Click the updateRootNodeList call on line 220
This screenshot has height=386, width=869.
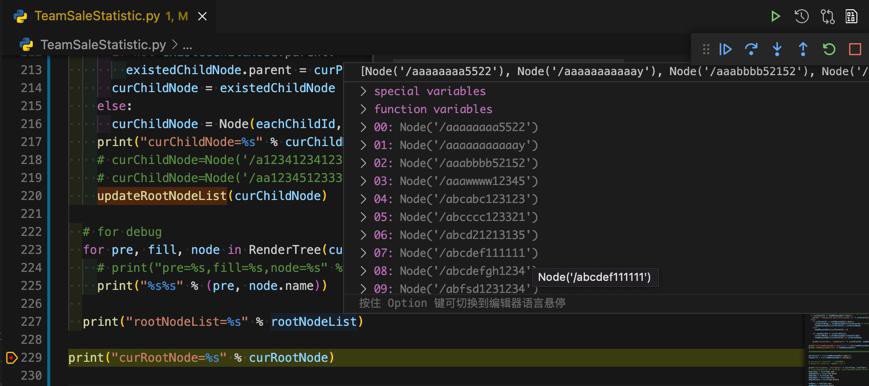pyautogui.click(x=162, y=196)
